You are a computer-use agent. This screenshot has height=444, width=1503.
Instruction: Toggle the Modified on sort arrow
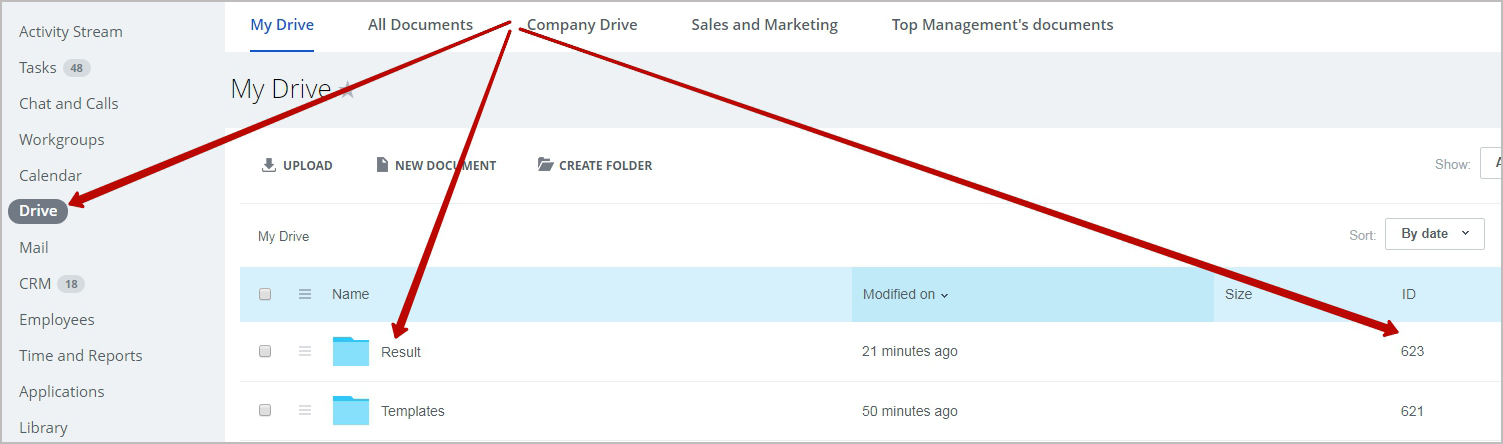pos(945,295)
